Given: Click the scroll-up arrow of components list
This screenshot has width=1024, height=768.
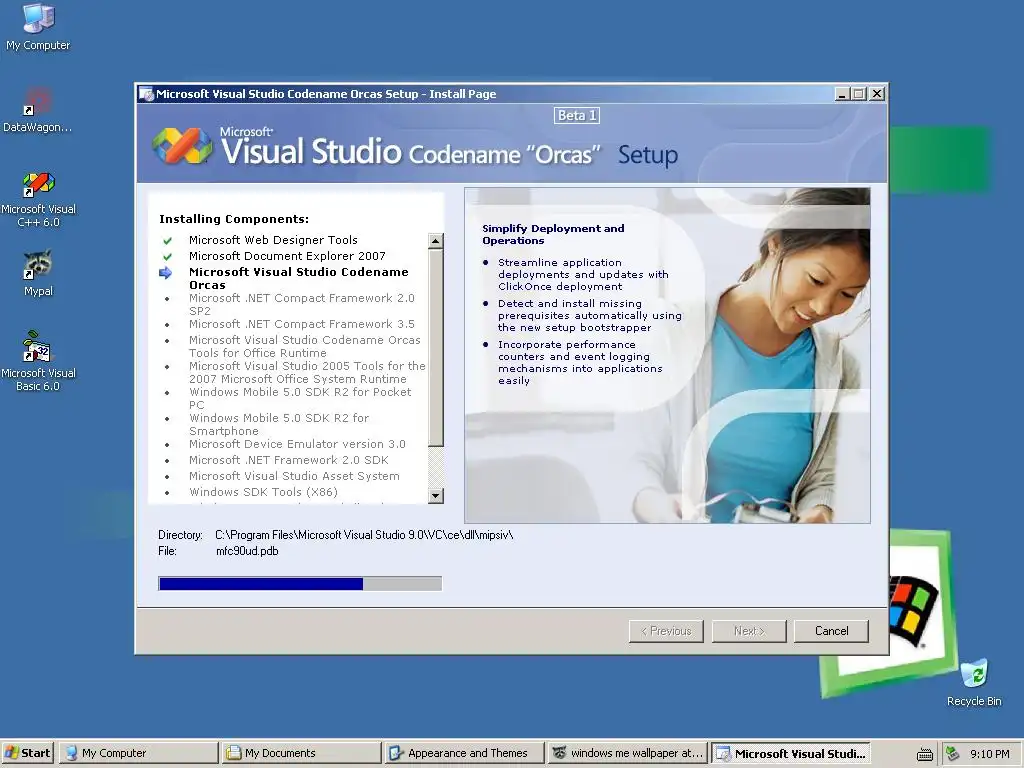Looking at the screenshot, I should [x=436, y=241].
